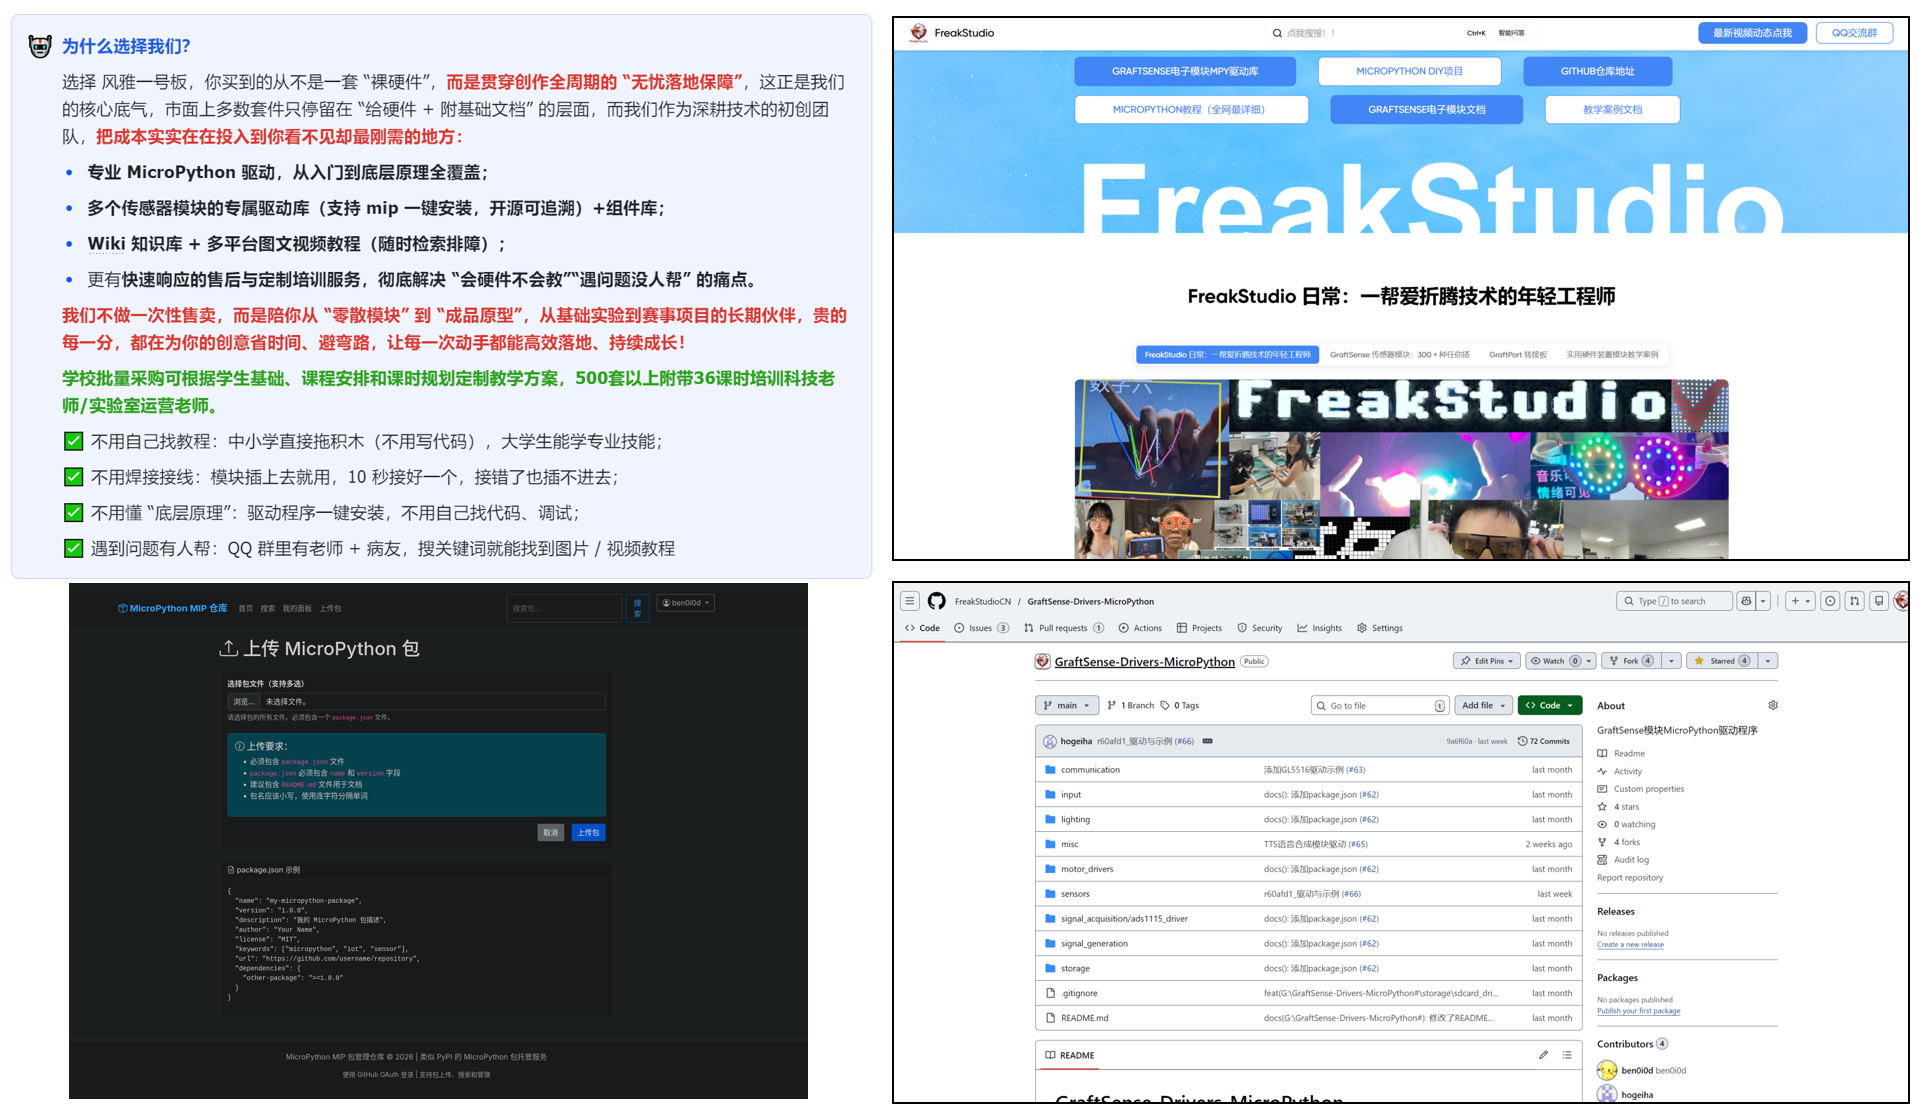The image size is (1917, 1107).
Task: Expand the green Code dropdown button
Action: point(1549,705)
